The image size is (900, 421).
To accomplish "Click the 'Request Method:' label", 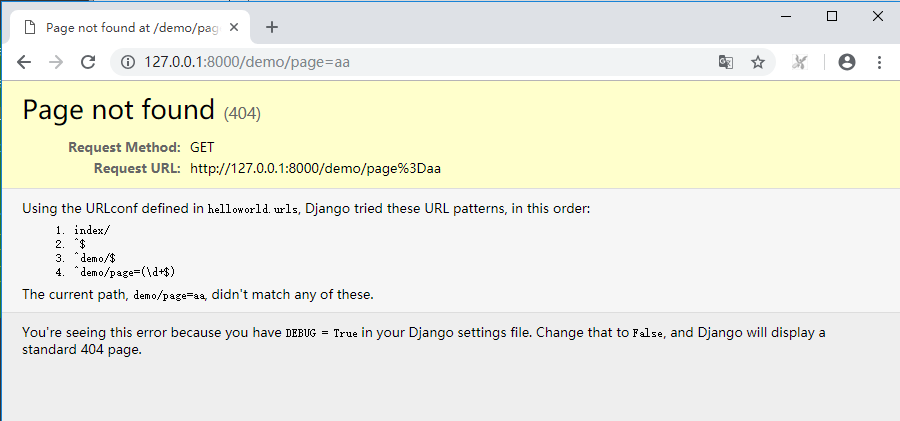I will click(125, 148).
